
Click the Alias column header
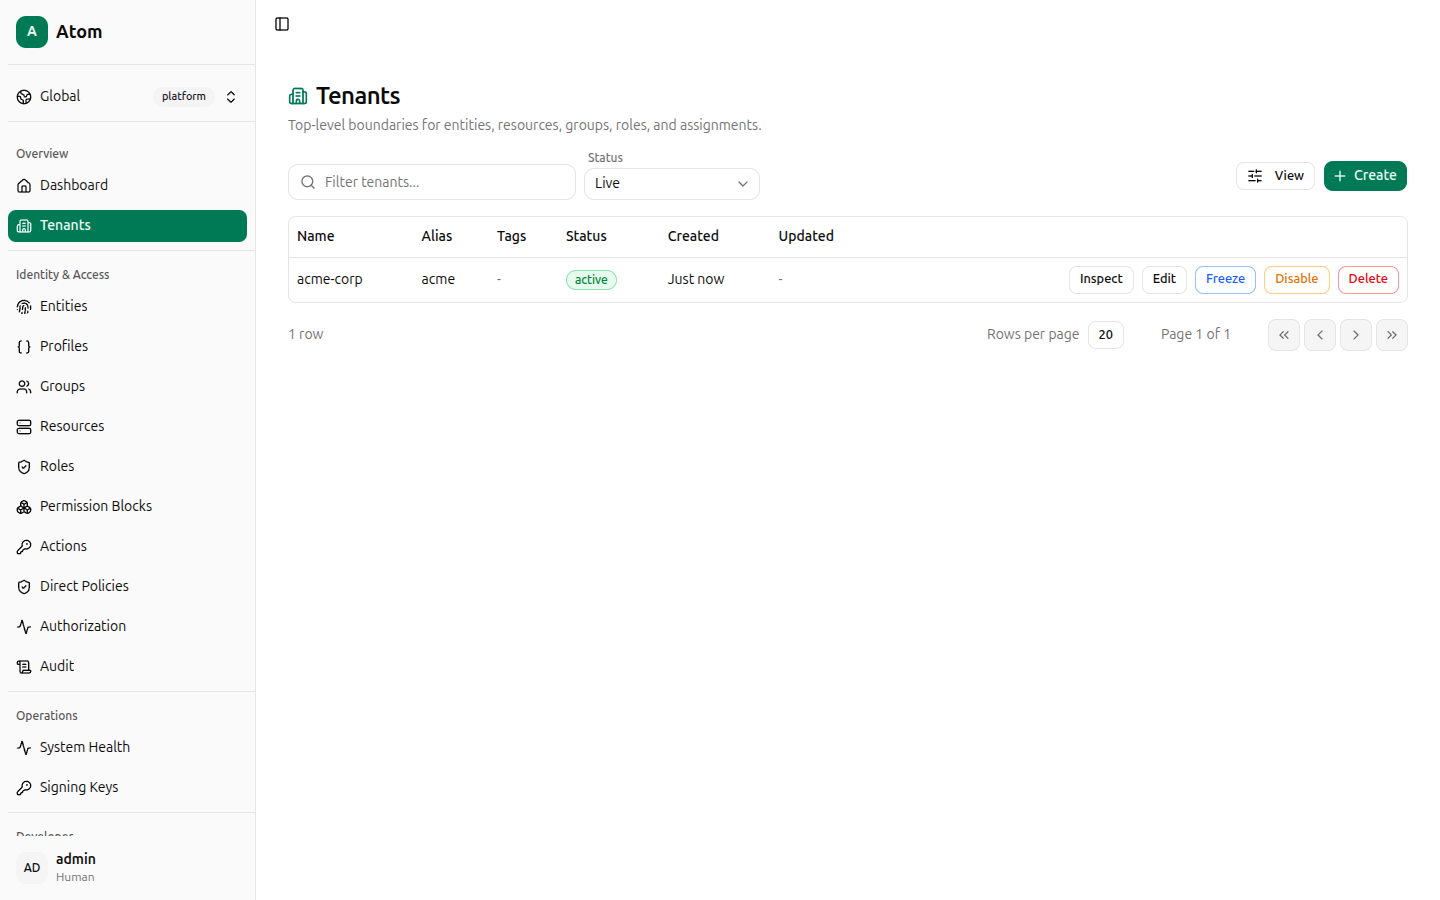click(437, 237)
